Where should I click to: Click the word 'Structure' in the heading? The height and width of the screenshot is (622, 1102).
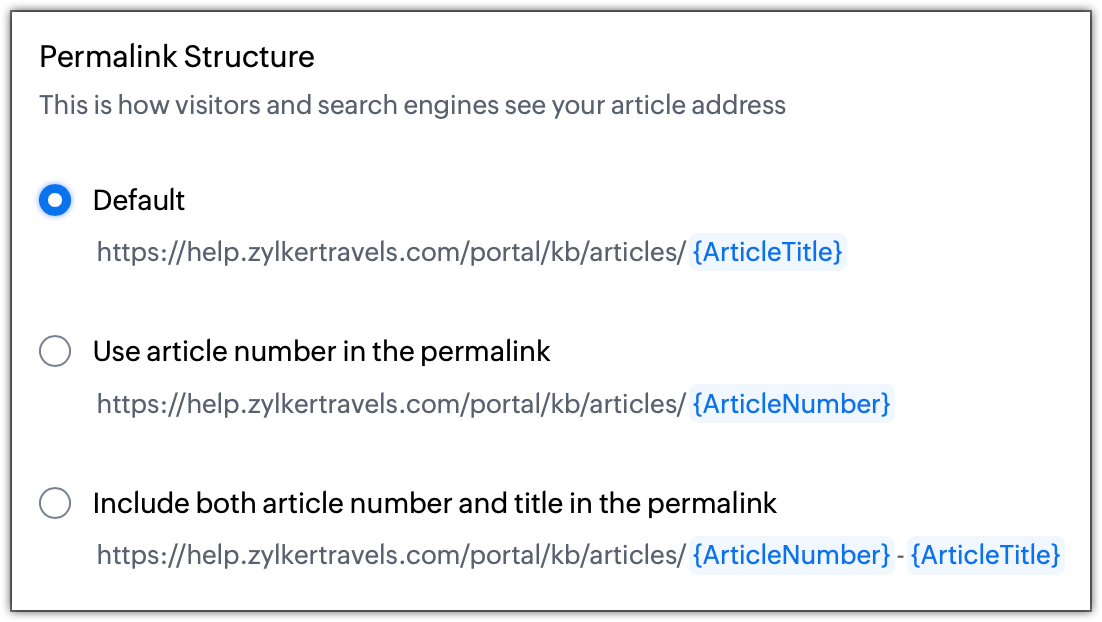point(249,56)
